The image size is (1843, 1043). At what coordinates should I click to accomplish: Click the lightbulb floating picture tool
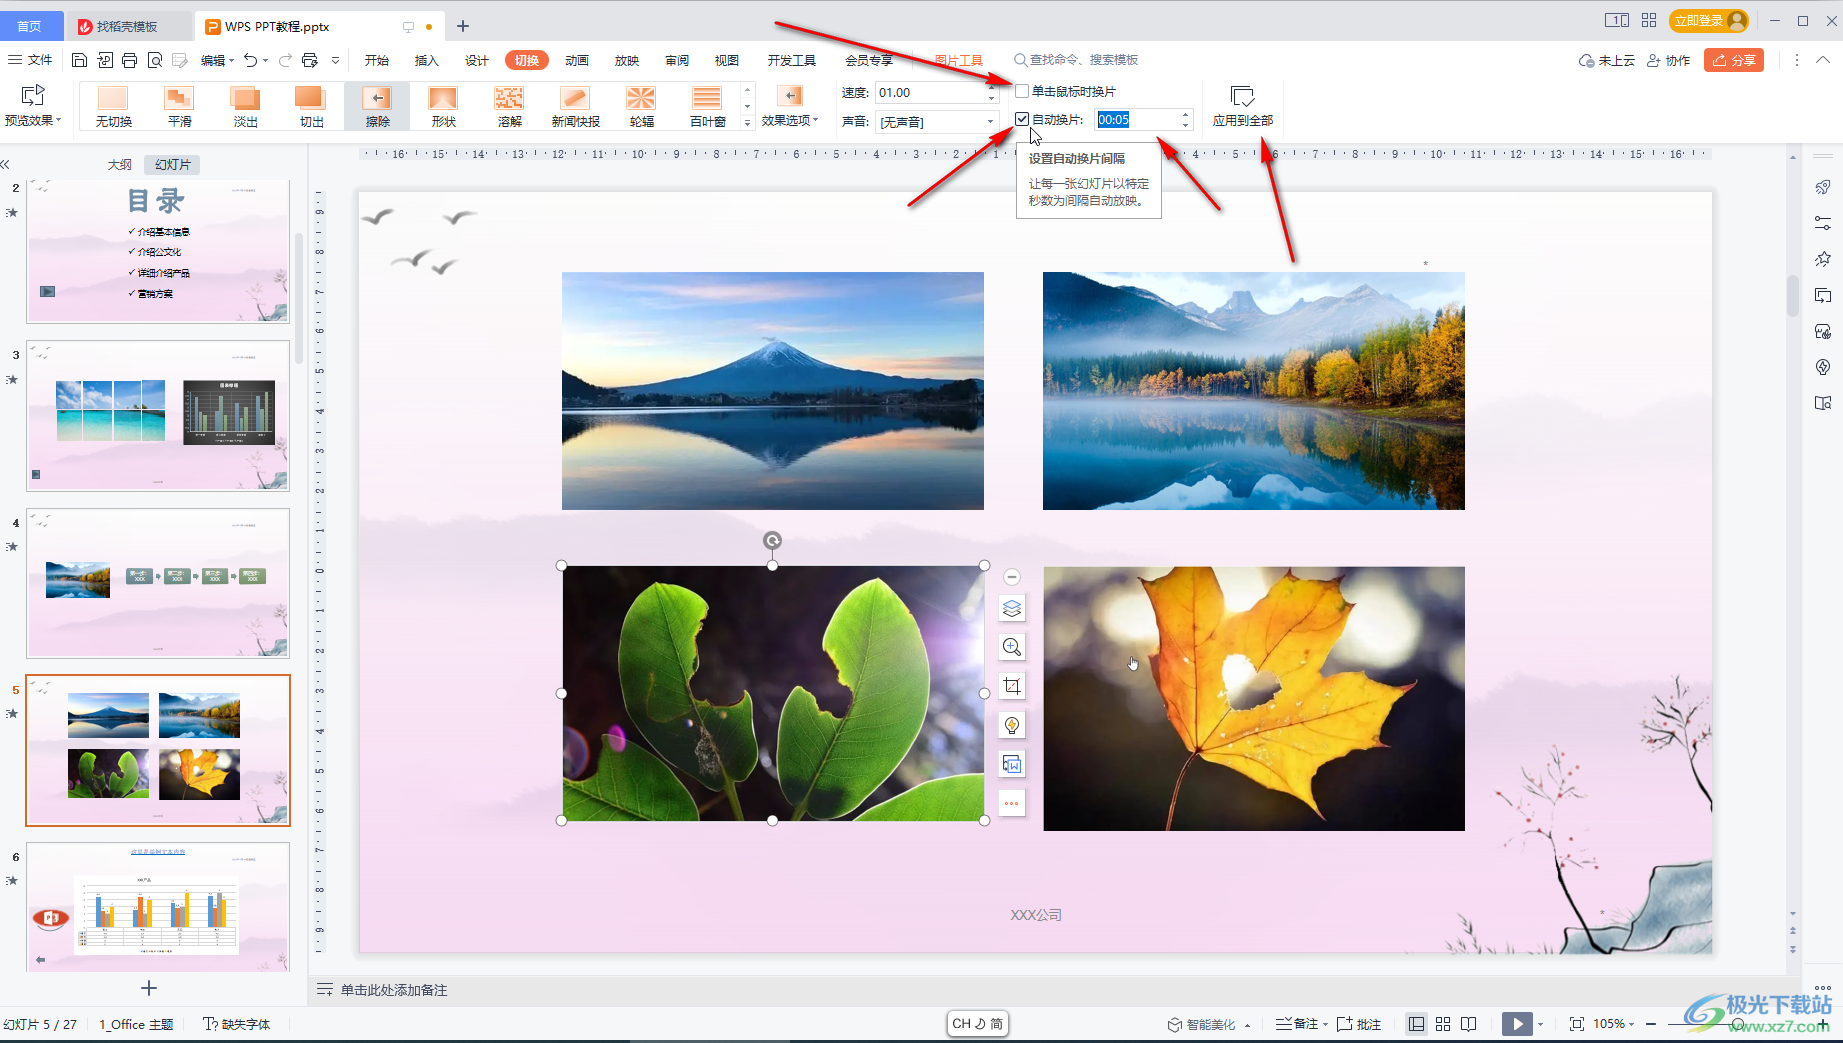(x=1012, y=725)
